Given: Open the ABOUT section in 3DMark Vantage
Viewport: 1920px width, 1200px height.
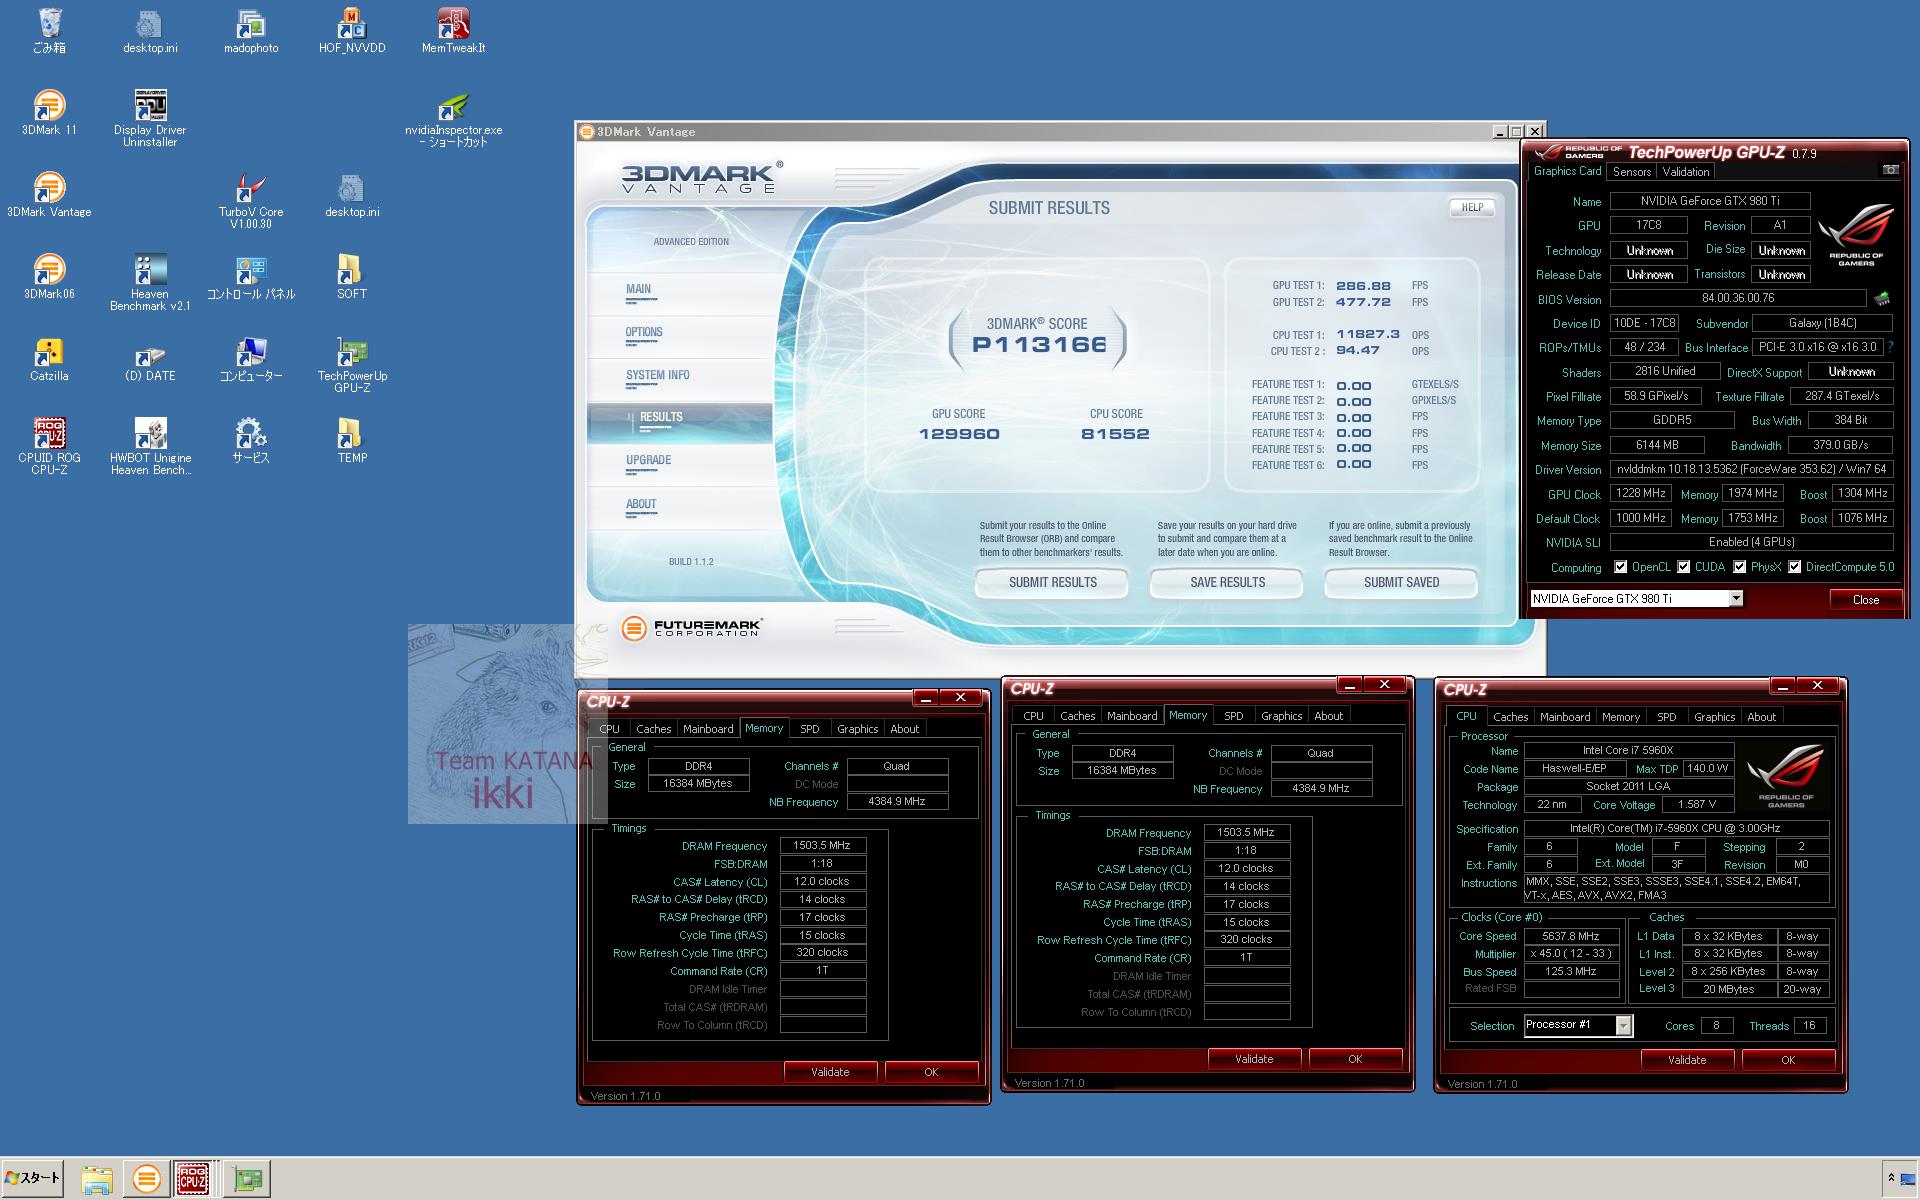Looking at the screenshot, I should click(680, 508).
